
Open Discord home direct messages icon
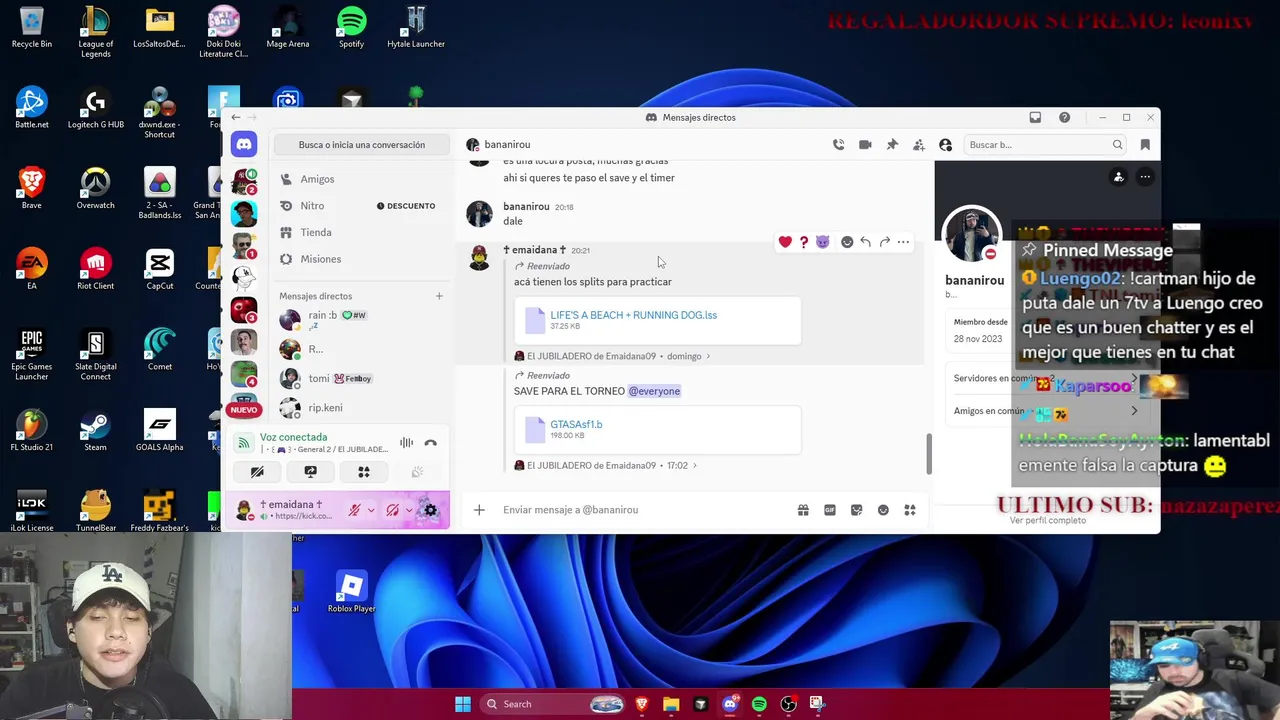tap(244, 145)
